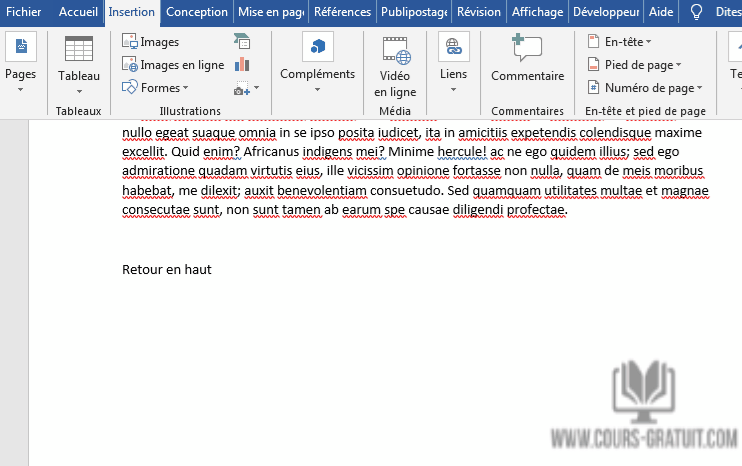Viewport: 742px width, 466px height.
Task: Select the Insertion tab
Action: coord(132,12)
